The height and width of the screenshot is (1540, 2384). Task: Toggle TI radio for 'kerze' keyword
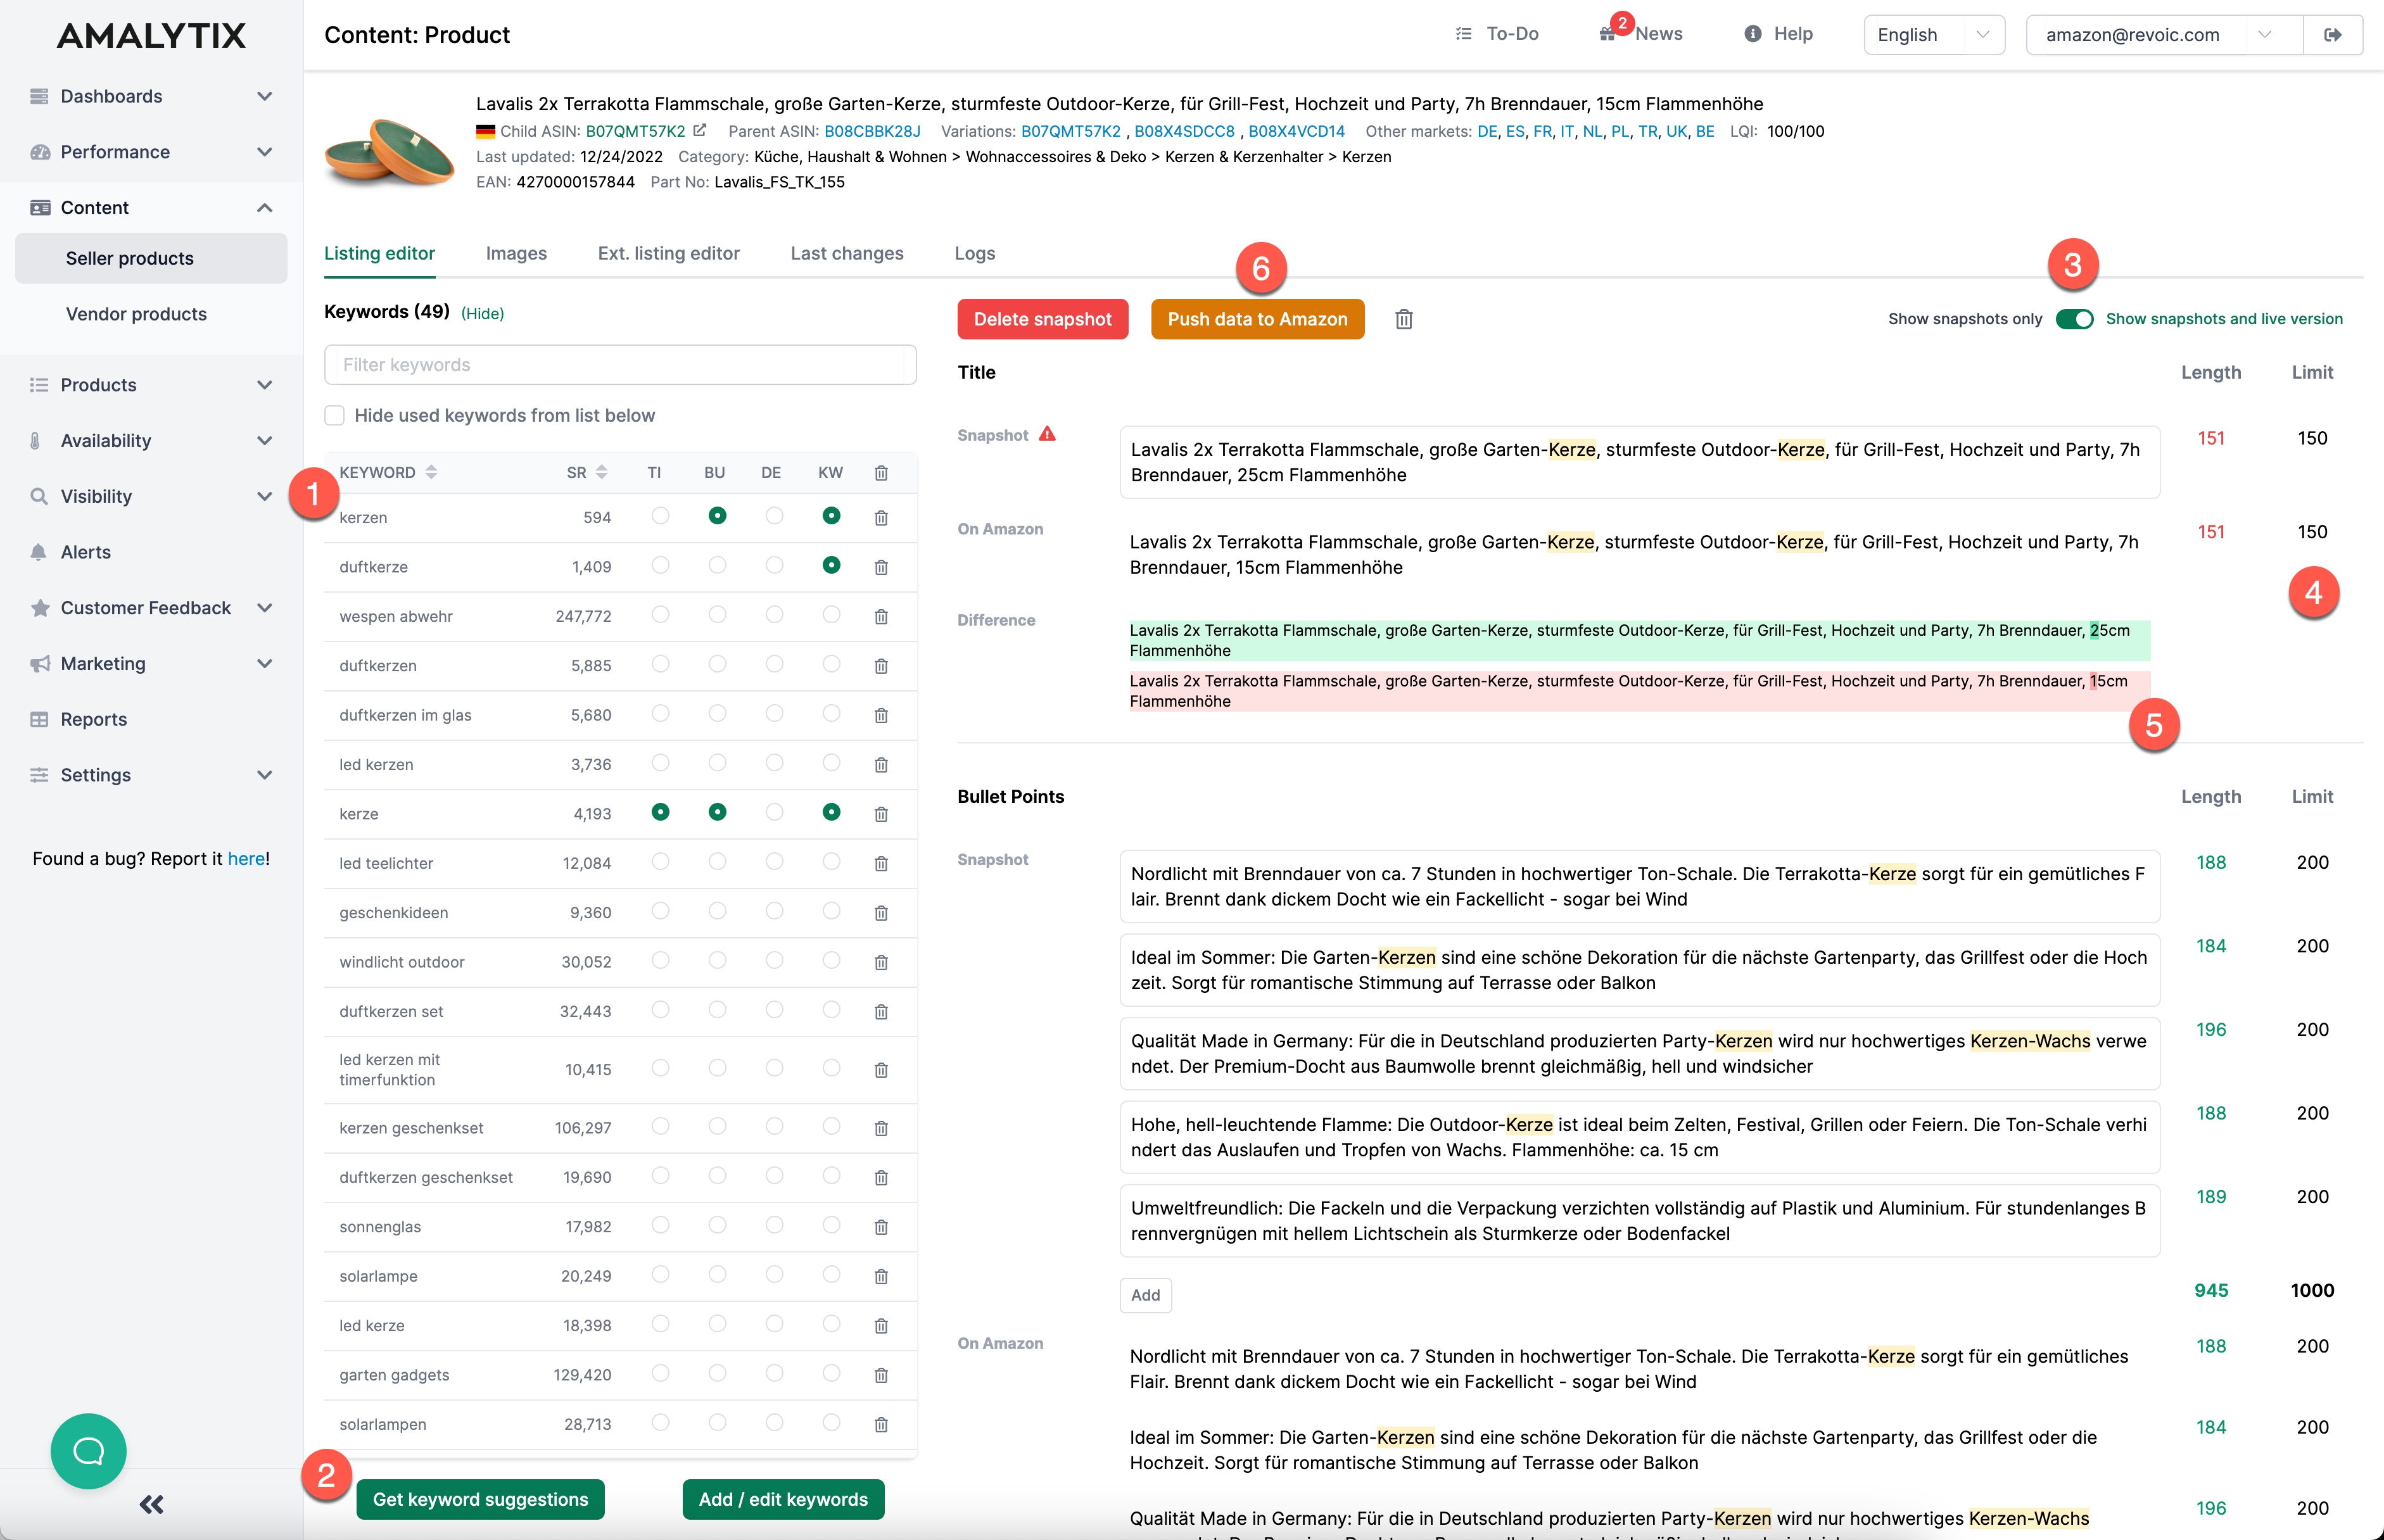660,812
